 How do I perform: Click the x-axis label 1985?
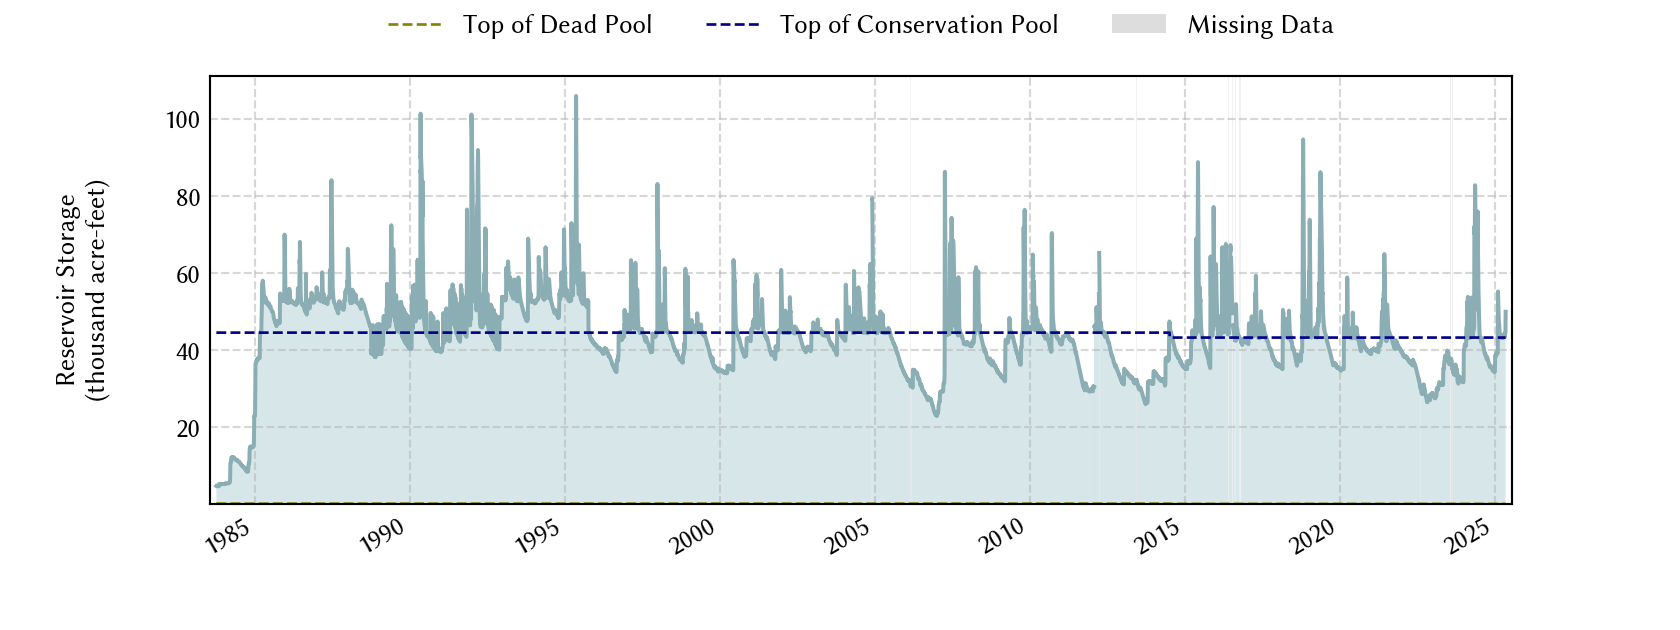tap(228, 537)
